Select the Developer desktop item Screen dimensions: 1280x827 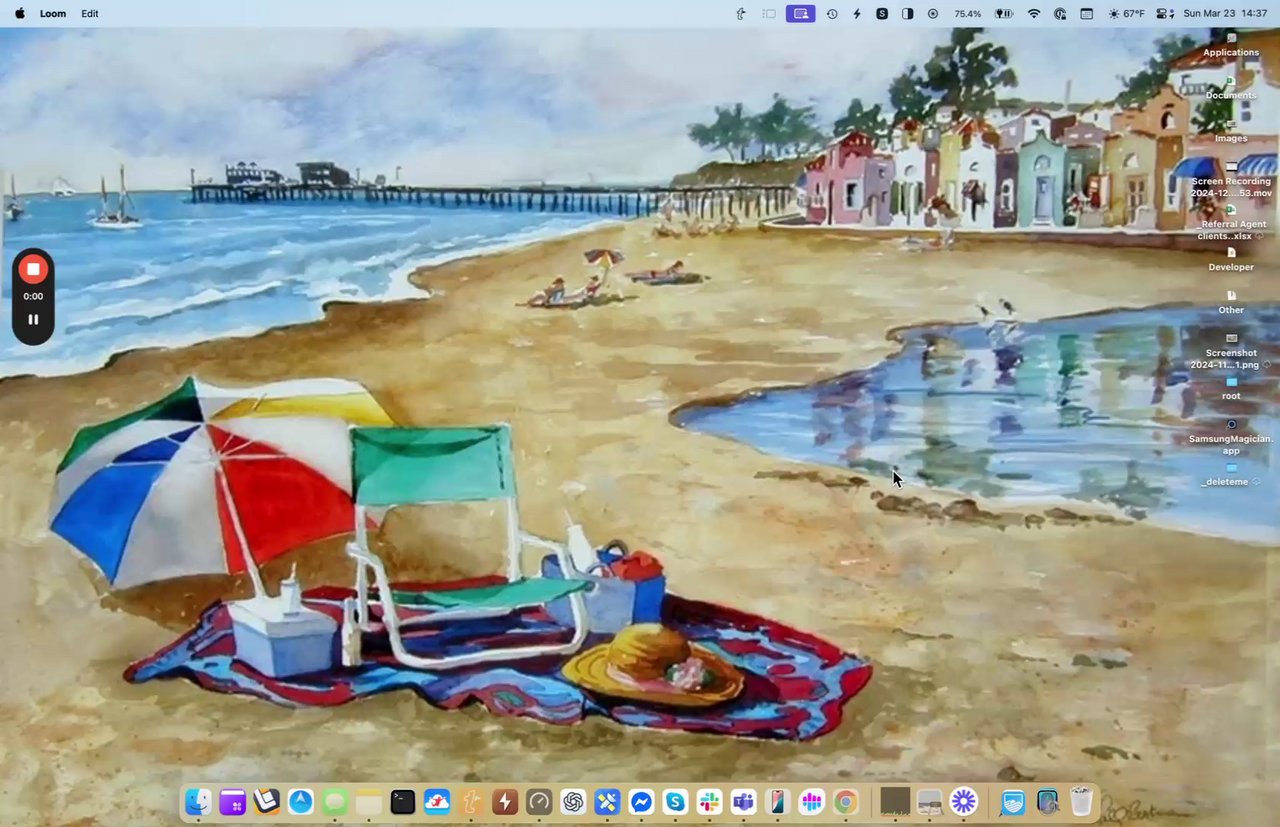(1231, 260)
